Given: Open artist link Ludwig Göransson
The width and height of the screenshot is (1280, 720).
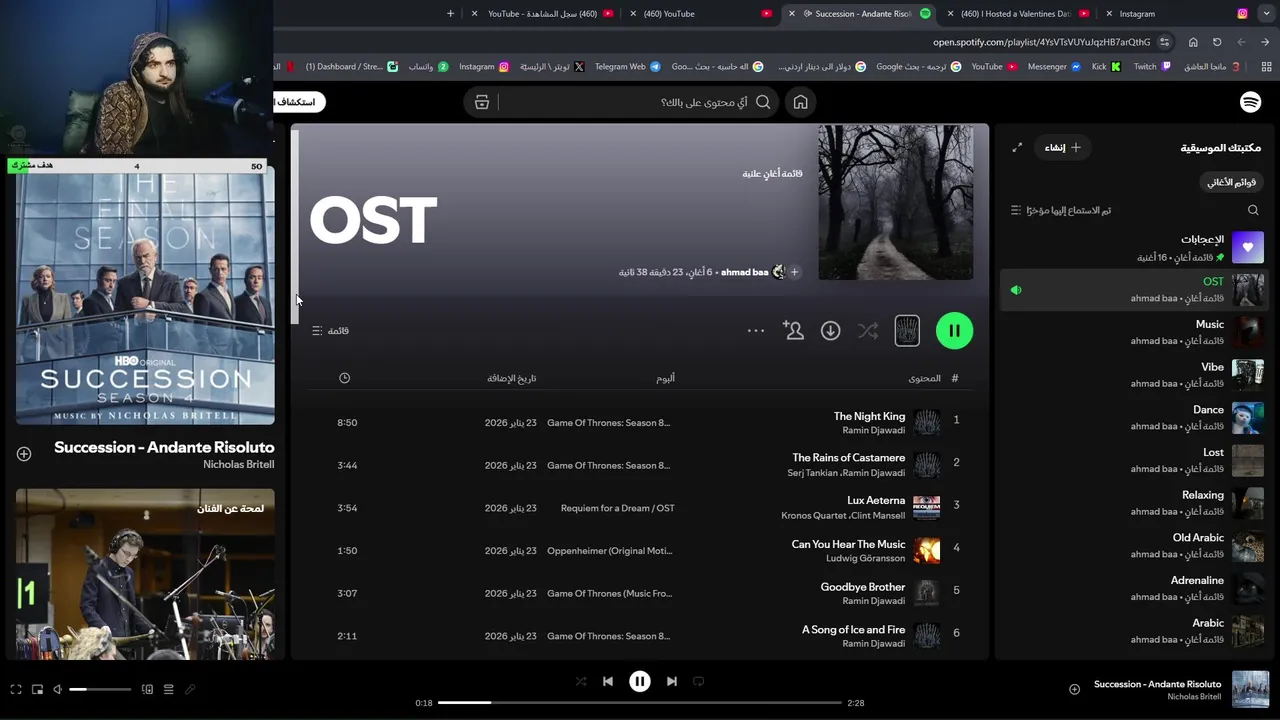Looking at the screenshot, I should (x=865, y=558).
